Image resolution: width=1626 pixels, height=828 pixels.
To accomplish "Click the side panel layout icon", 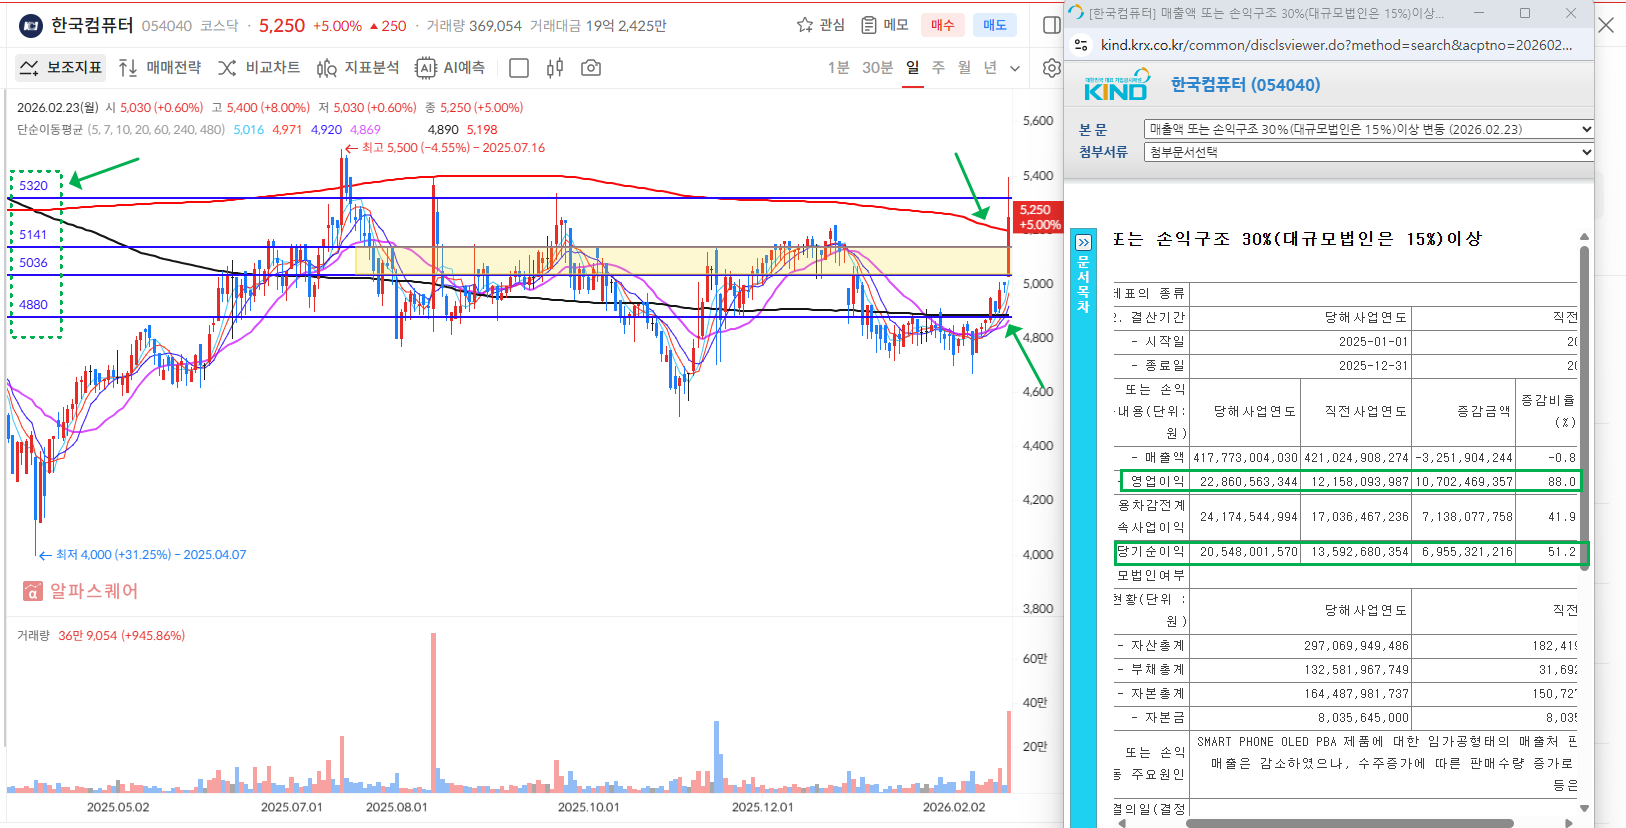I will pyautogui.click(x=1051, y=25).
